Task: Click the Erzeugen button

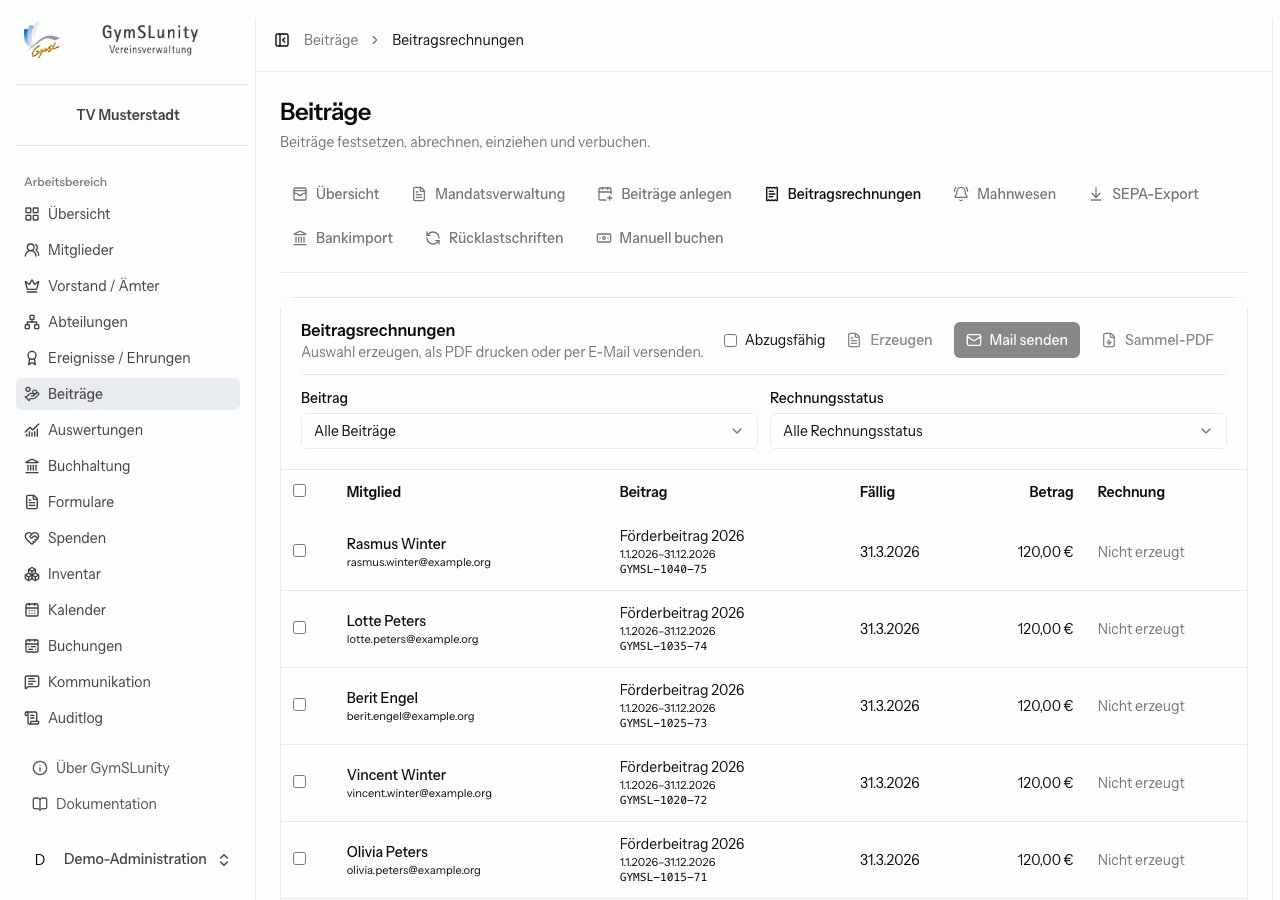Action: coord(889,340)
